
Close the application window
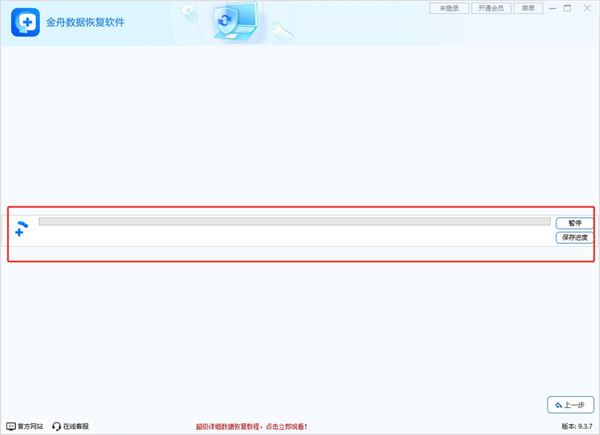pyautogui.click(x=587, y=8)
